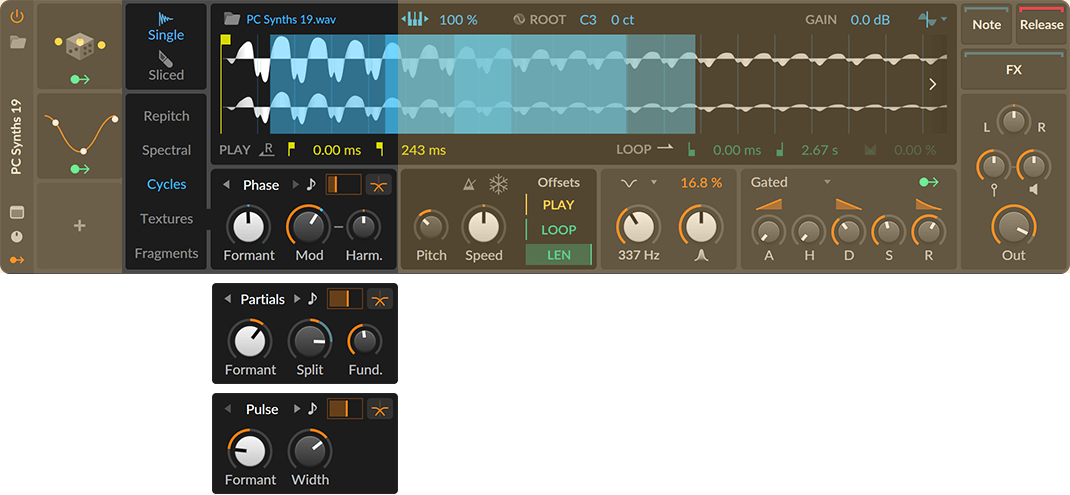
Task: Click the 0 ct fine-tune value
Action: 622,20
